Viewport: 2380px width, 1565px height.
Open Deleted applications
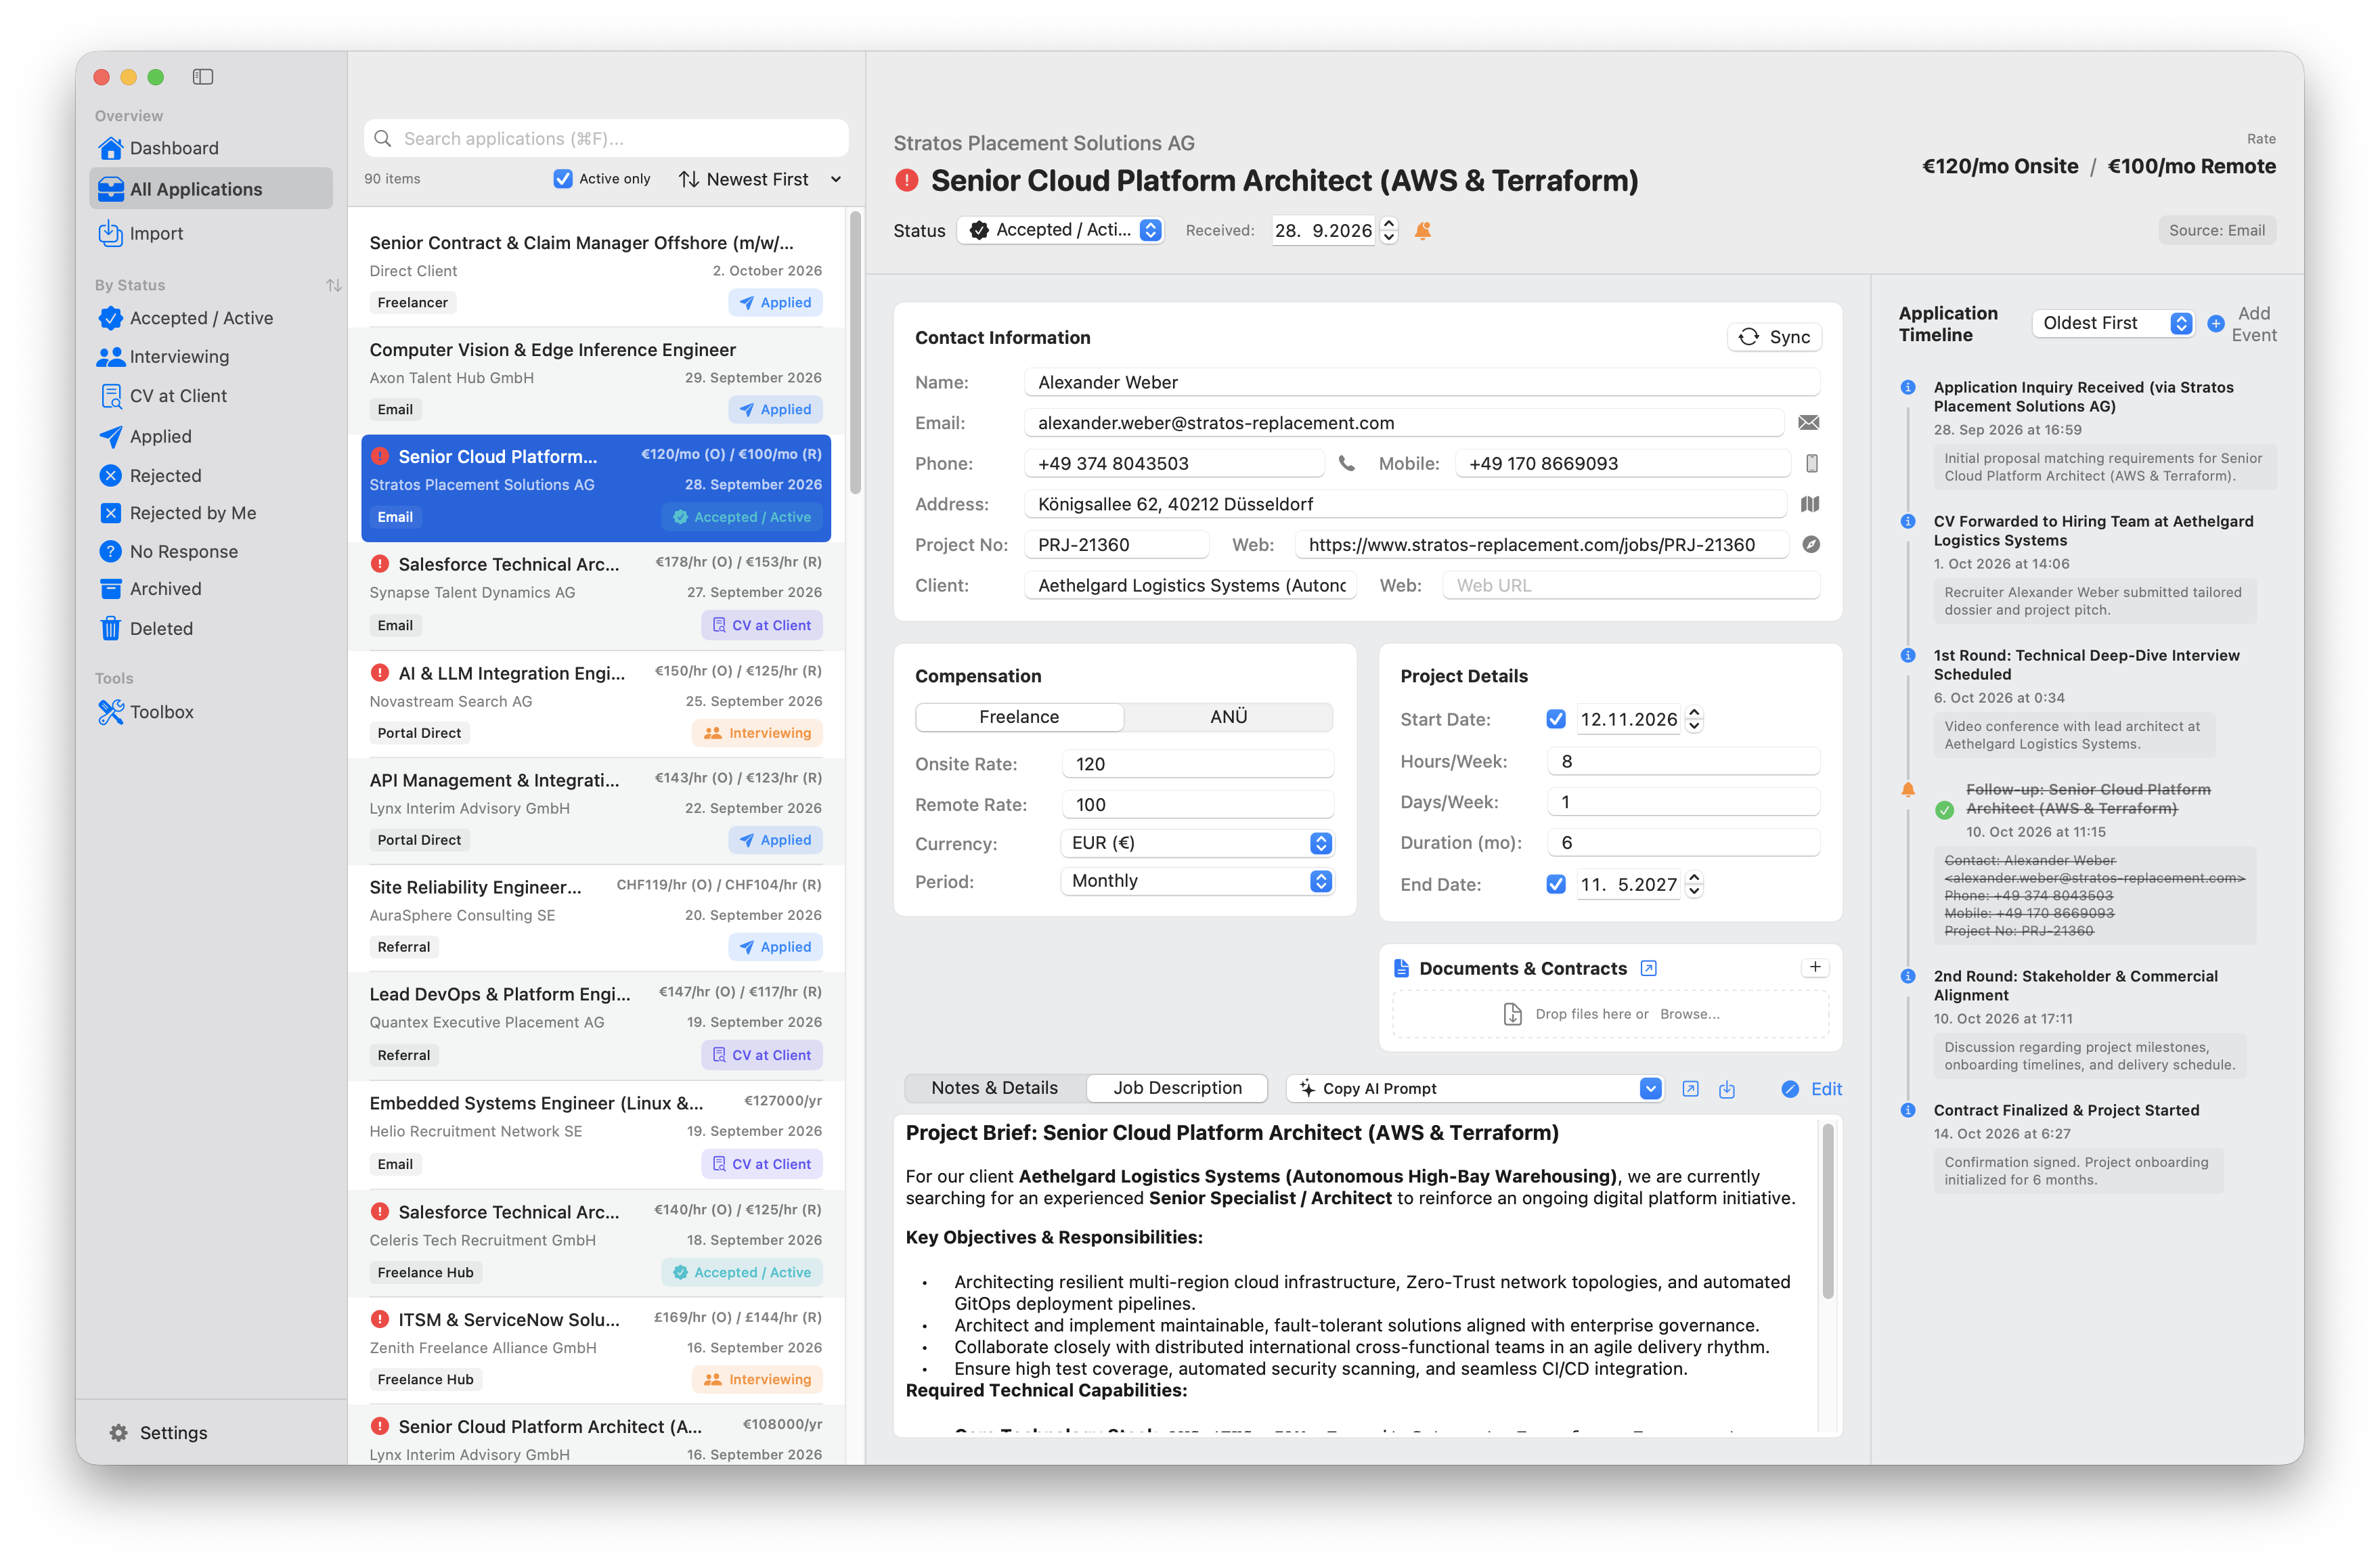pyautogui.click(x=212, y=629)
